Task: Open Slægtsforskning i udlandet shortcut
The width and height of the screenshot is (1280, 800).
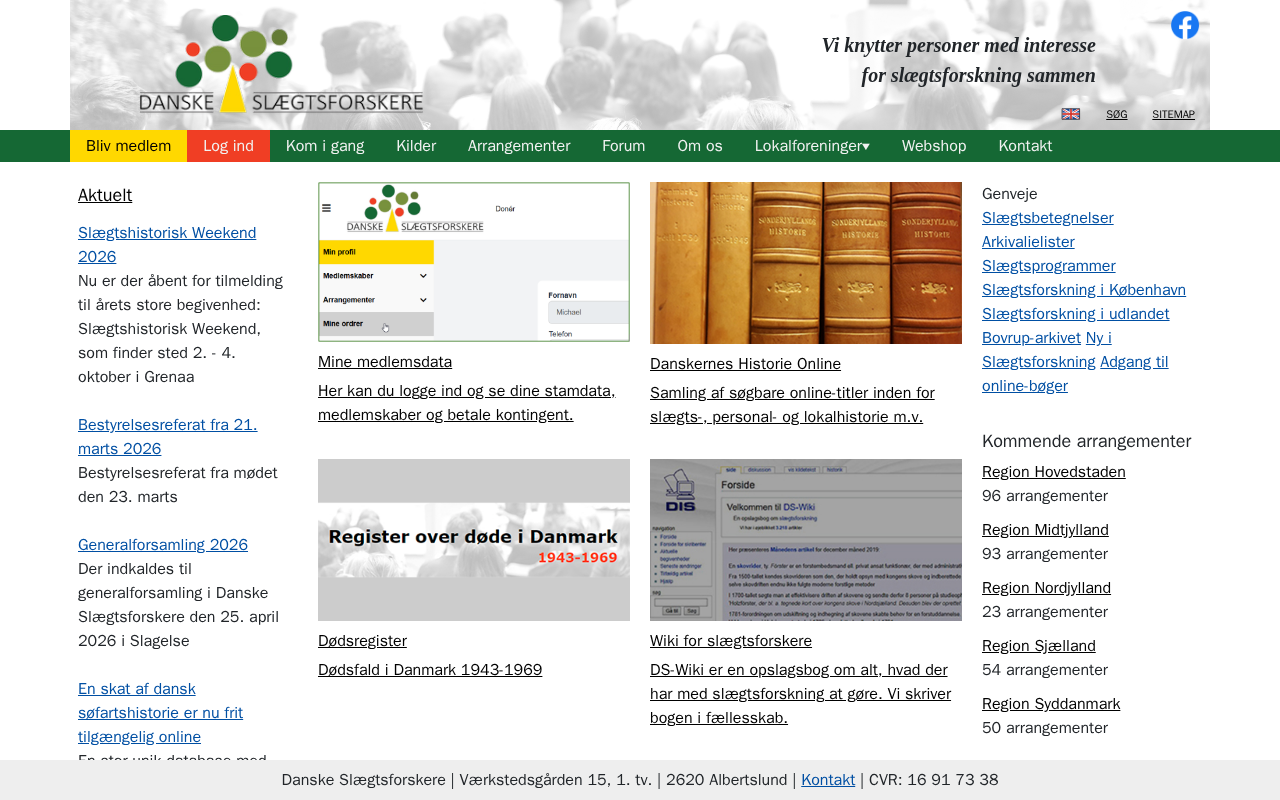Action: 1076,314
